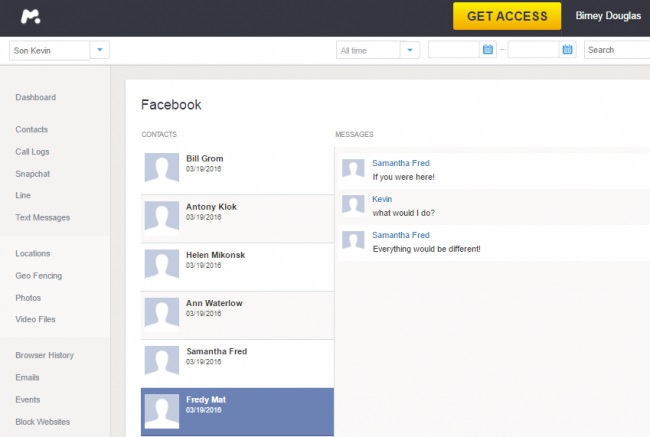Open Block Websites in the sidebar
This screenshot has height=437, width=650.
pos(43,422)
